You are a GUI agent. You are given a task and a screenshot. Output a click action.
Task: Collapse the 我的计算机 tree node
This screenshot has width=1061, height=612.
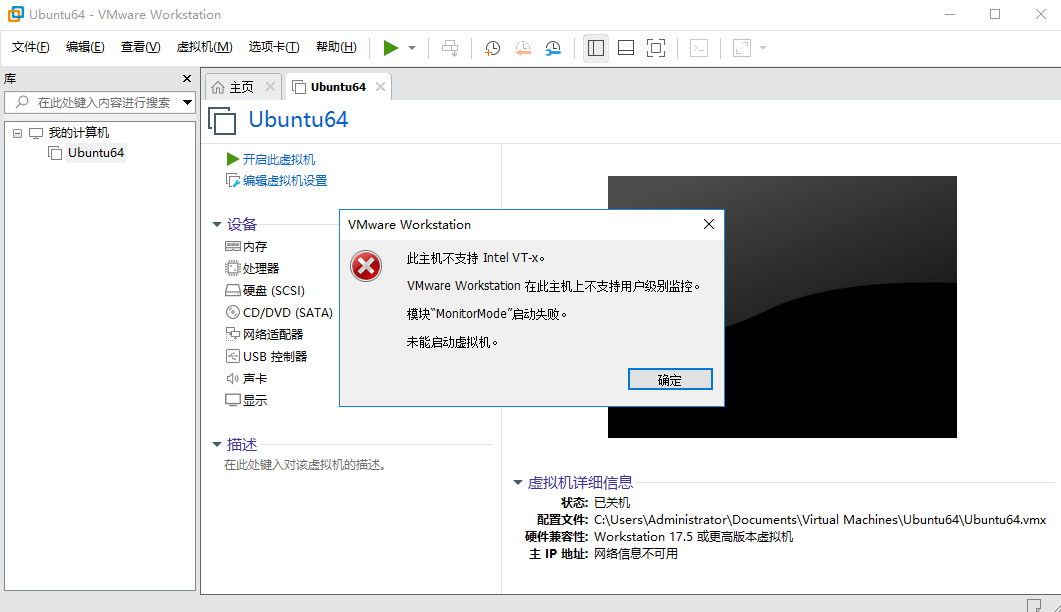pos(18,133)
